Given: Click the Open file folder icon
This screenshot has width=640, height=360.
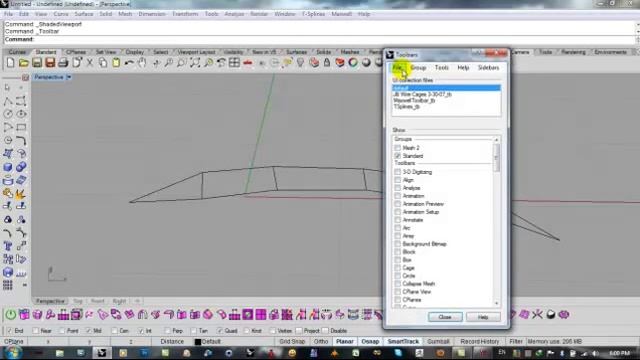Looking at the screenshot, I should [x=24, y=63].
